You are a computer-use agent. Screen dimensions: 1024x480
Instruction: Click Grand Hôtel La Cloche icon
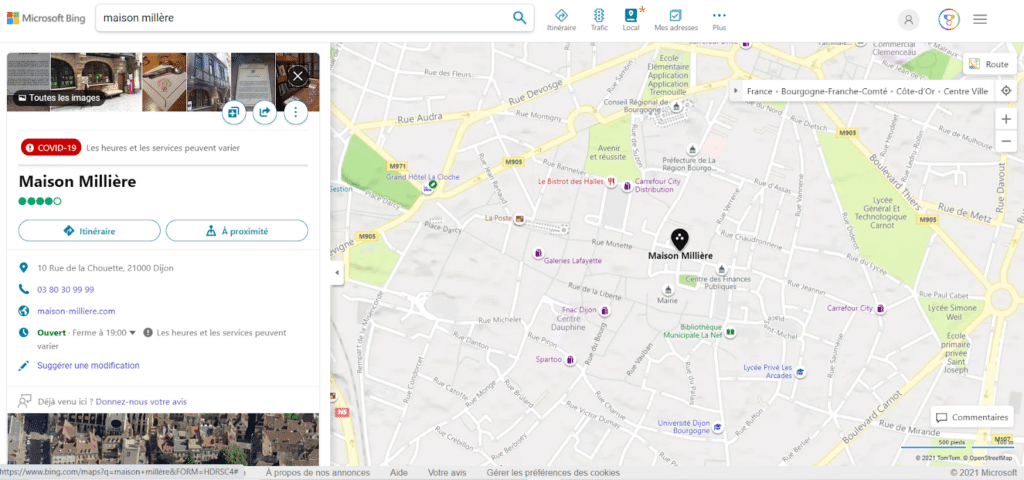(428, 188)
